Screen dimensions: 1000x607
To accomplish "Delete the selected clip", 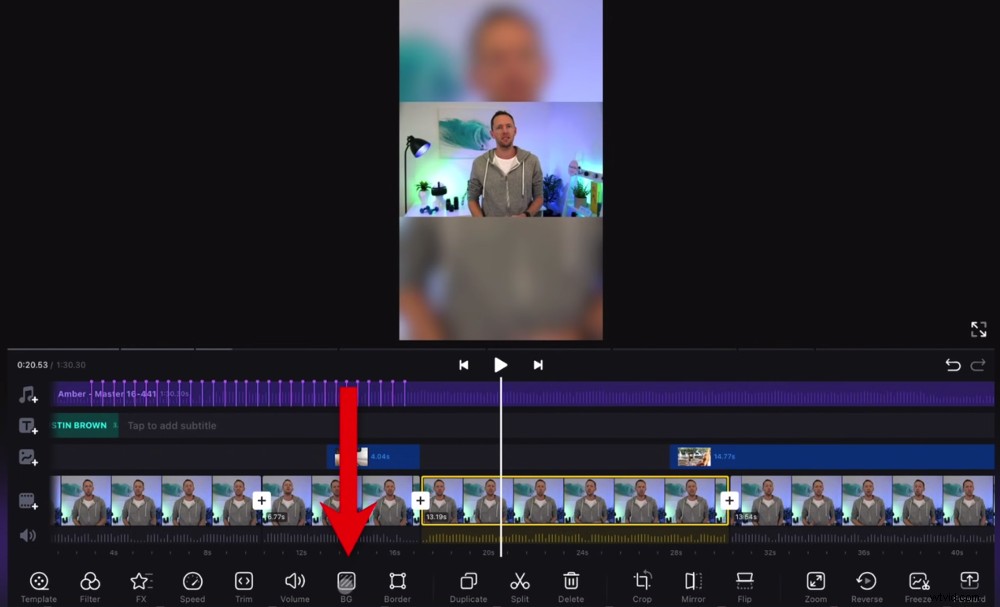I will (x=570, y=585).
